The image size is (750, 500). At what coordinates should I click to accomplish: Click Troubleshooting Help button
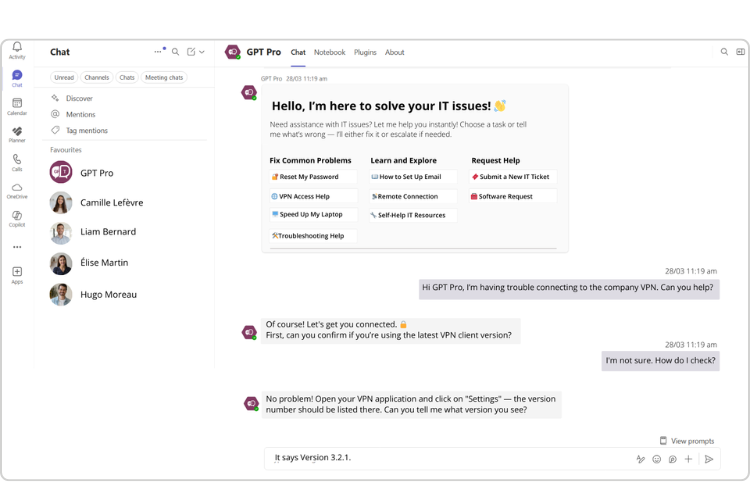click(x=313, y=235)
